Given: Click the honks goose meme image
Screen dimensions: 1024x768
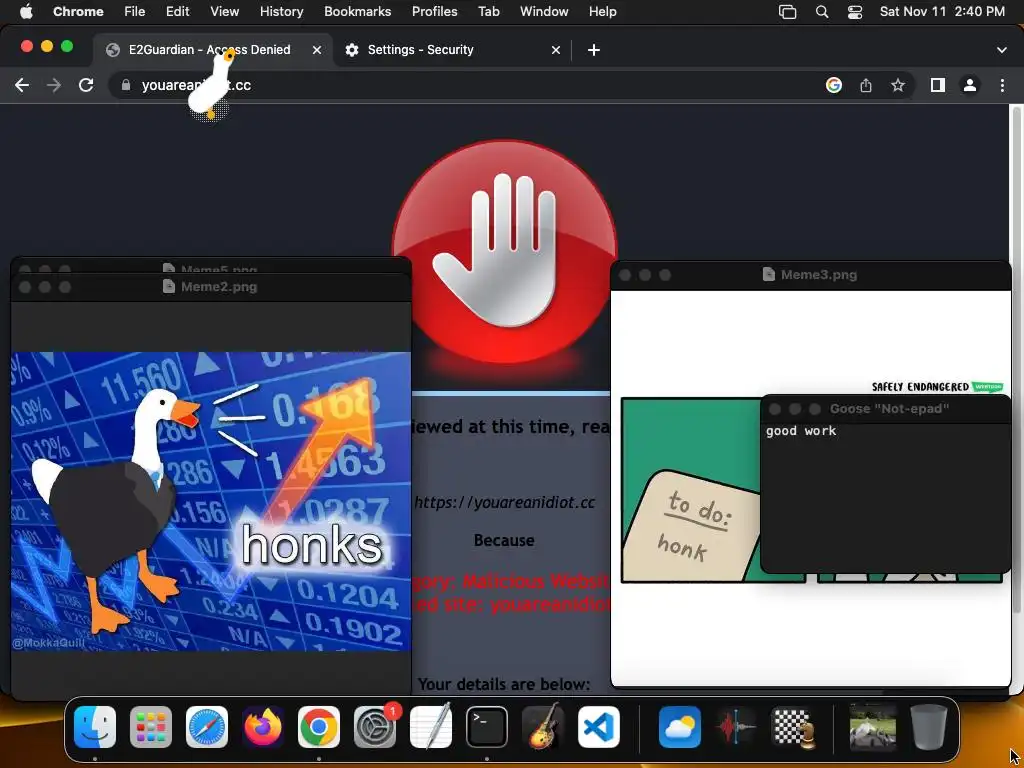Looking at the screenshot, I should 211,502.
